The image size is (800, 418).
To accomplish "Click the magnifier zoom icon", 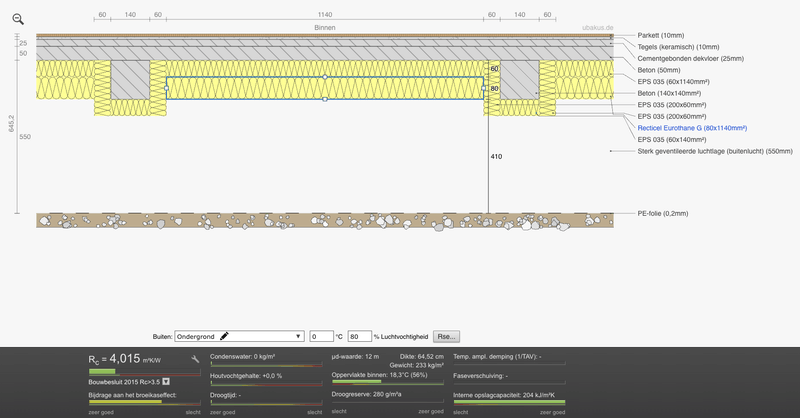I will 18,18.
